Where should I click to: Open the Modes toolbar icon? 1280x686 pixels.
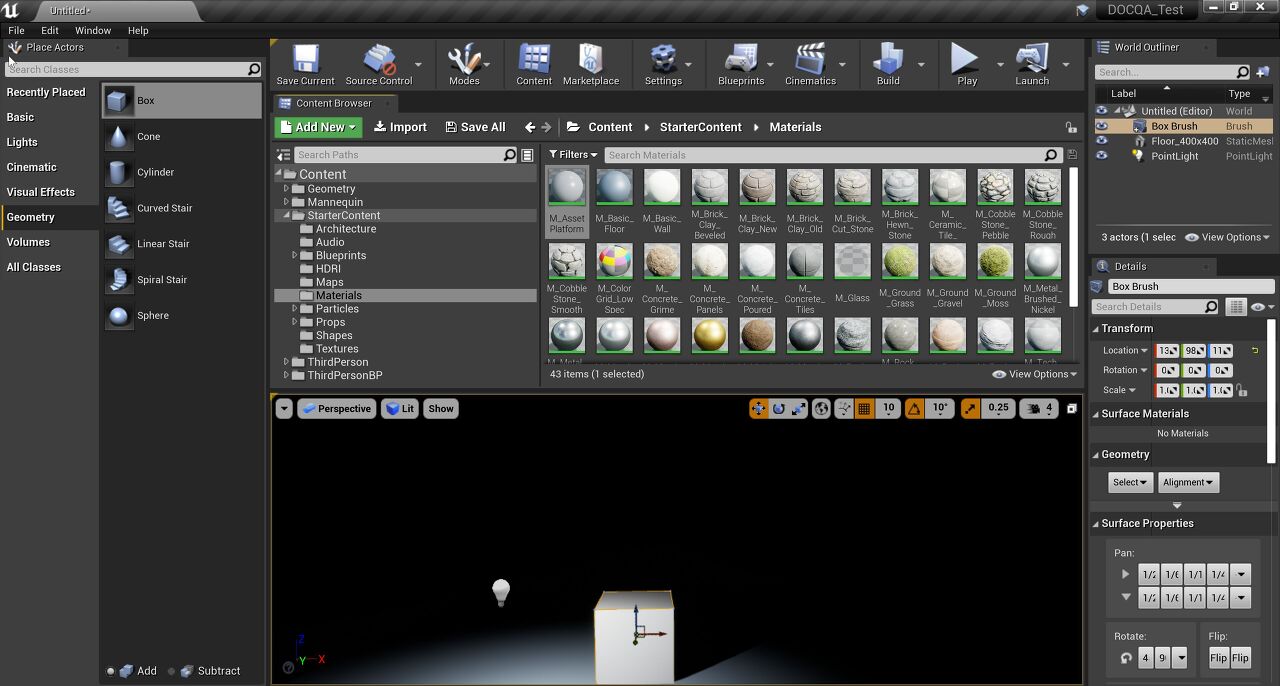click(464, 65)
